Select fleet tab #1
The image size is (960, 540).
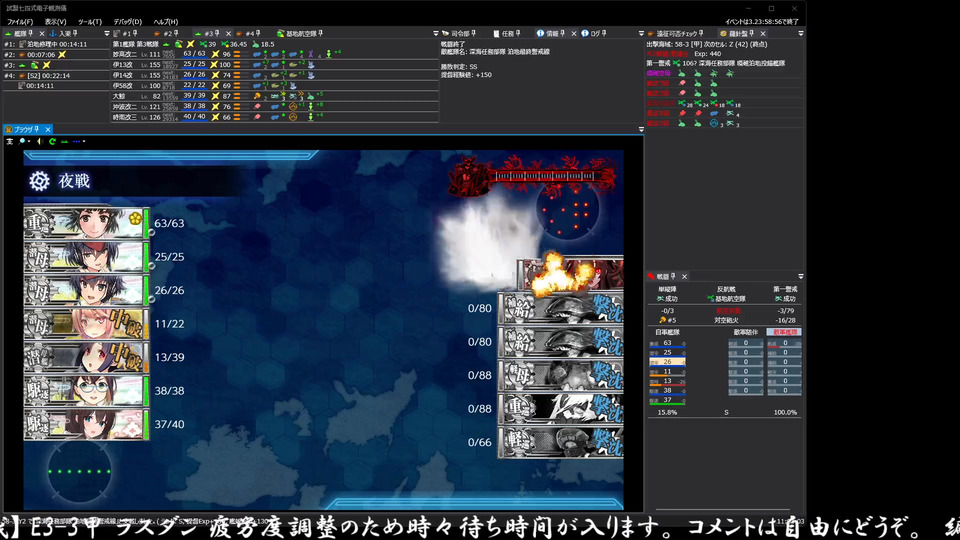coord(126,34)
